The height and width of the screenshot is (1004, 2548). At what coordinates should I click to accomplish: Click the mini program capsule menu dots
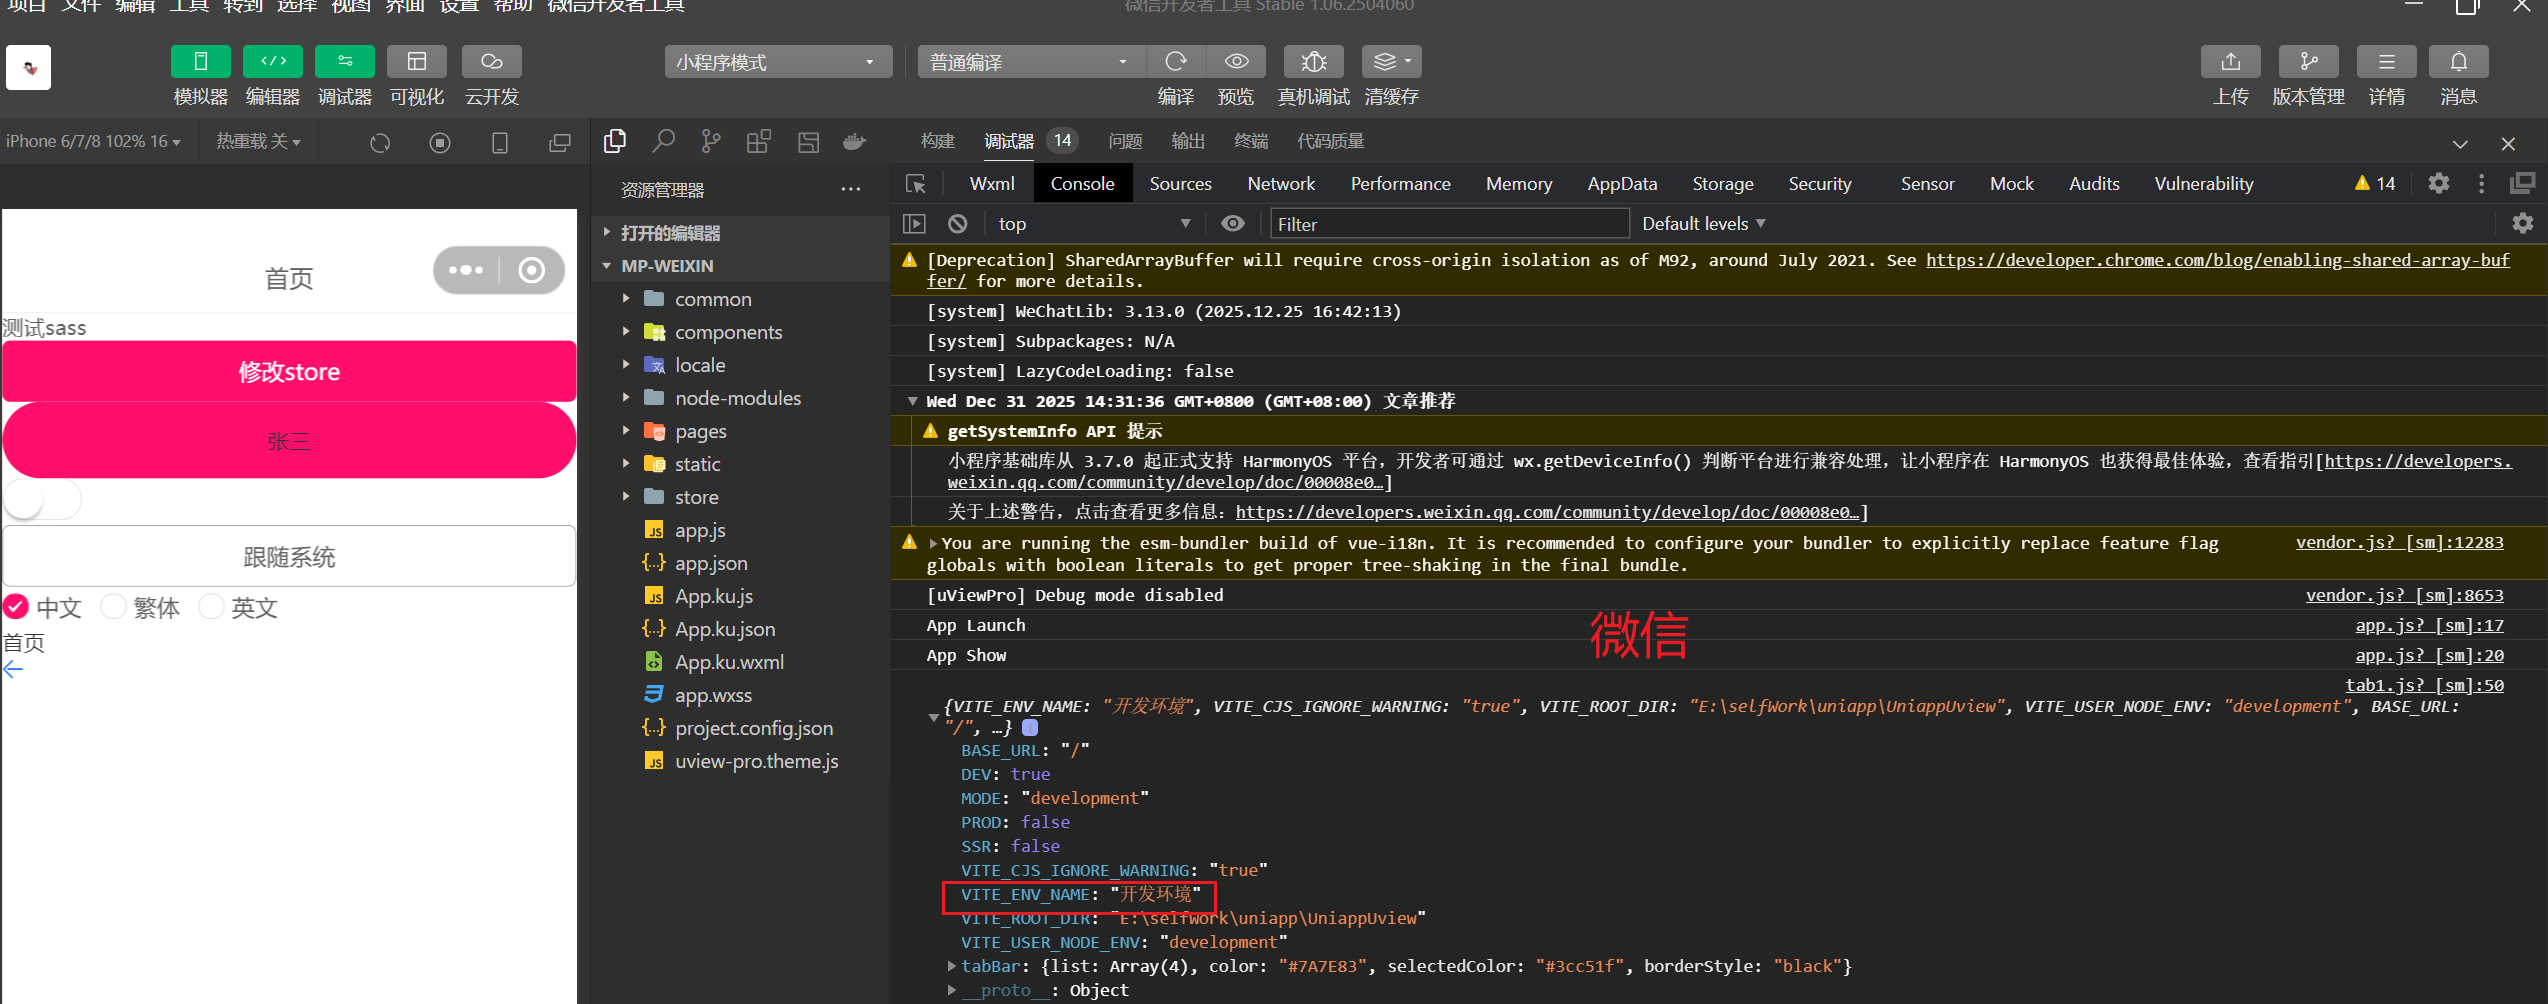tap(466, 270)
